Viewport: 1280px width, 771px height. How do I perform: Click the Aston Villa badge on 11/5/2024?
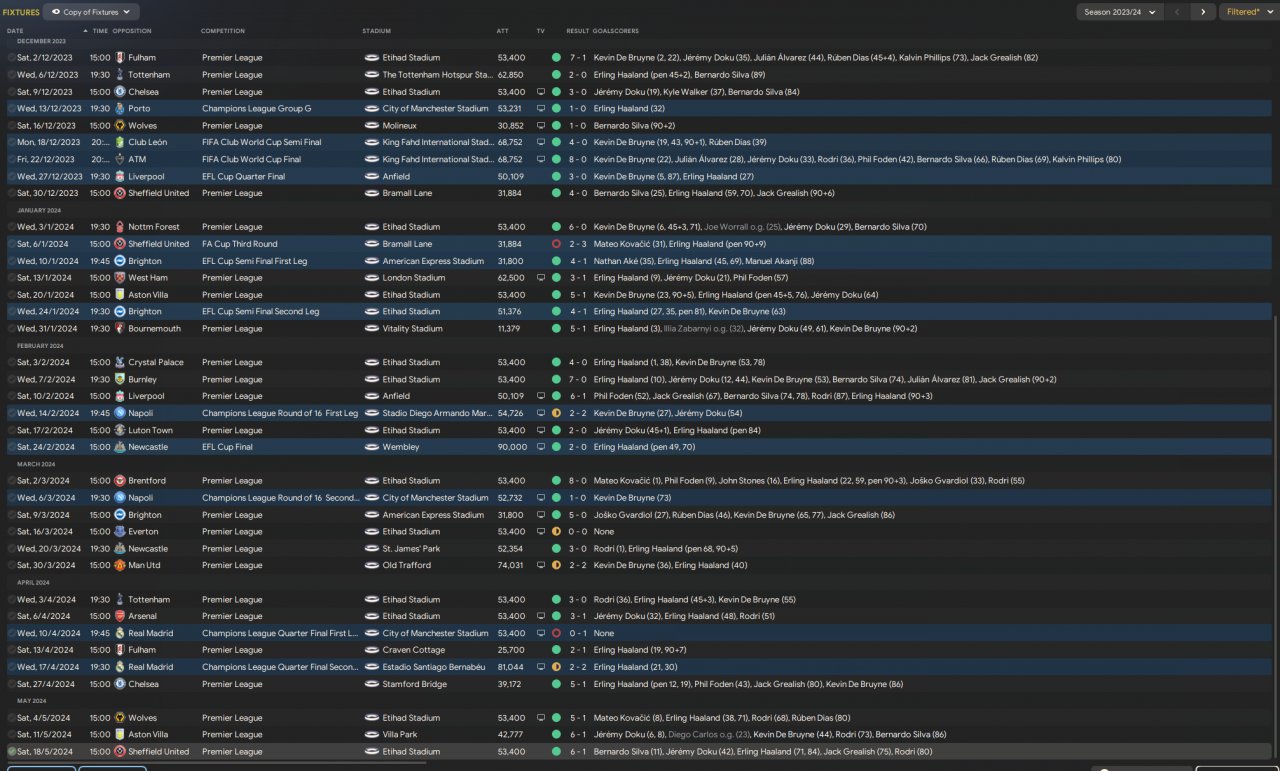coord(120,735)
